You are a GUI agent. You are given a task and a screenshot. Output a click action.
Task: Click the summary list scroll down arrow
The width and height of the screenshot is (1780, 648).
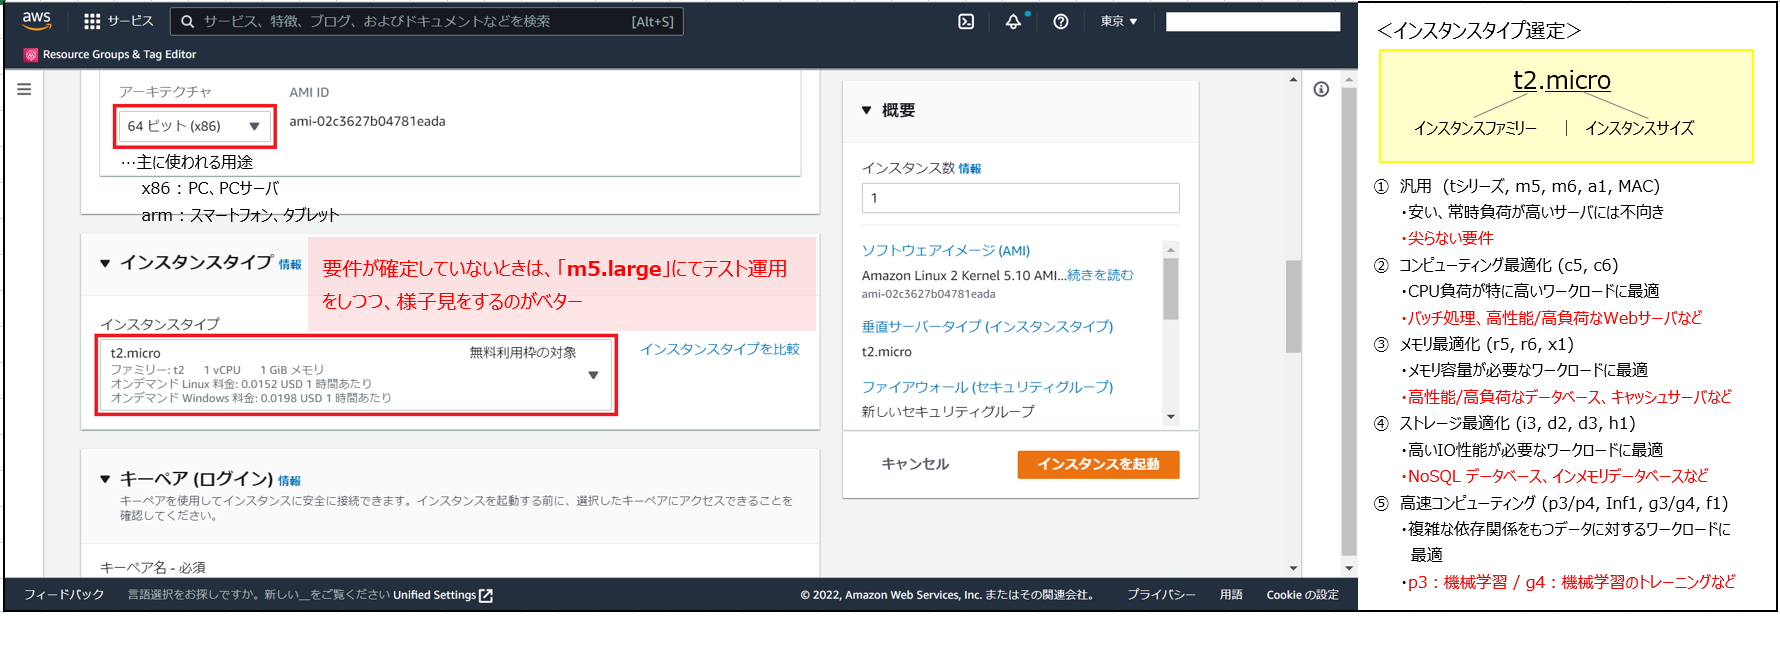click(1171, 417)
